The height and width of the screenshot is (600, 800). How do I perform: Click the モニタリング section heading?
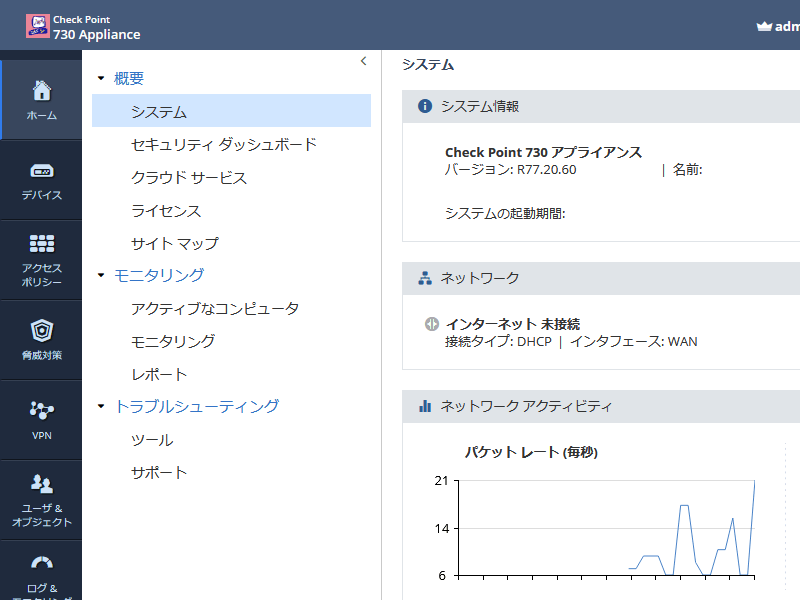click(159, 275)
